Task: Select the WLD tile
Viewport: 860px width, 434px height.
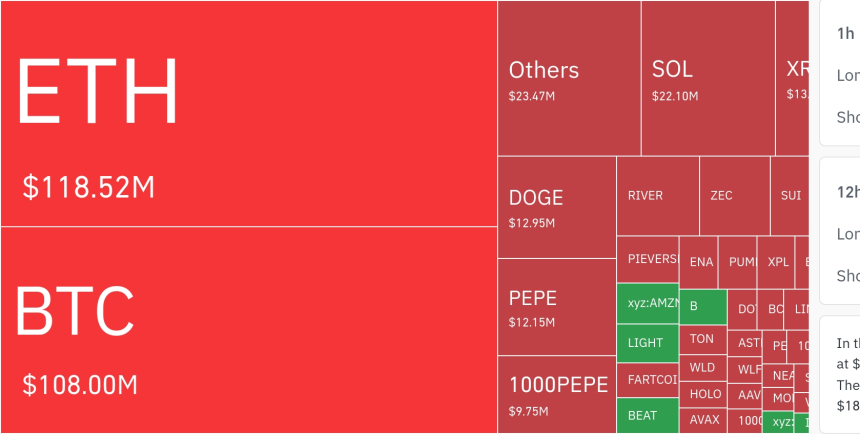Action: (703, 367)
